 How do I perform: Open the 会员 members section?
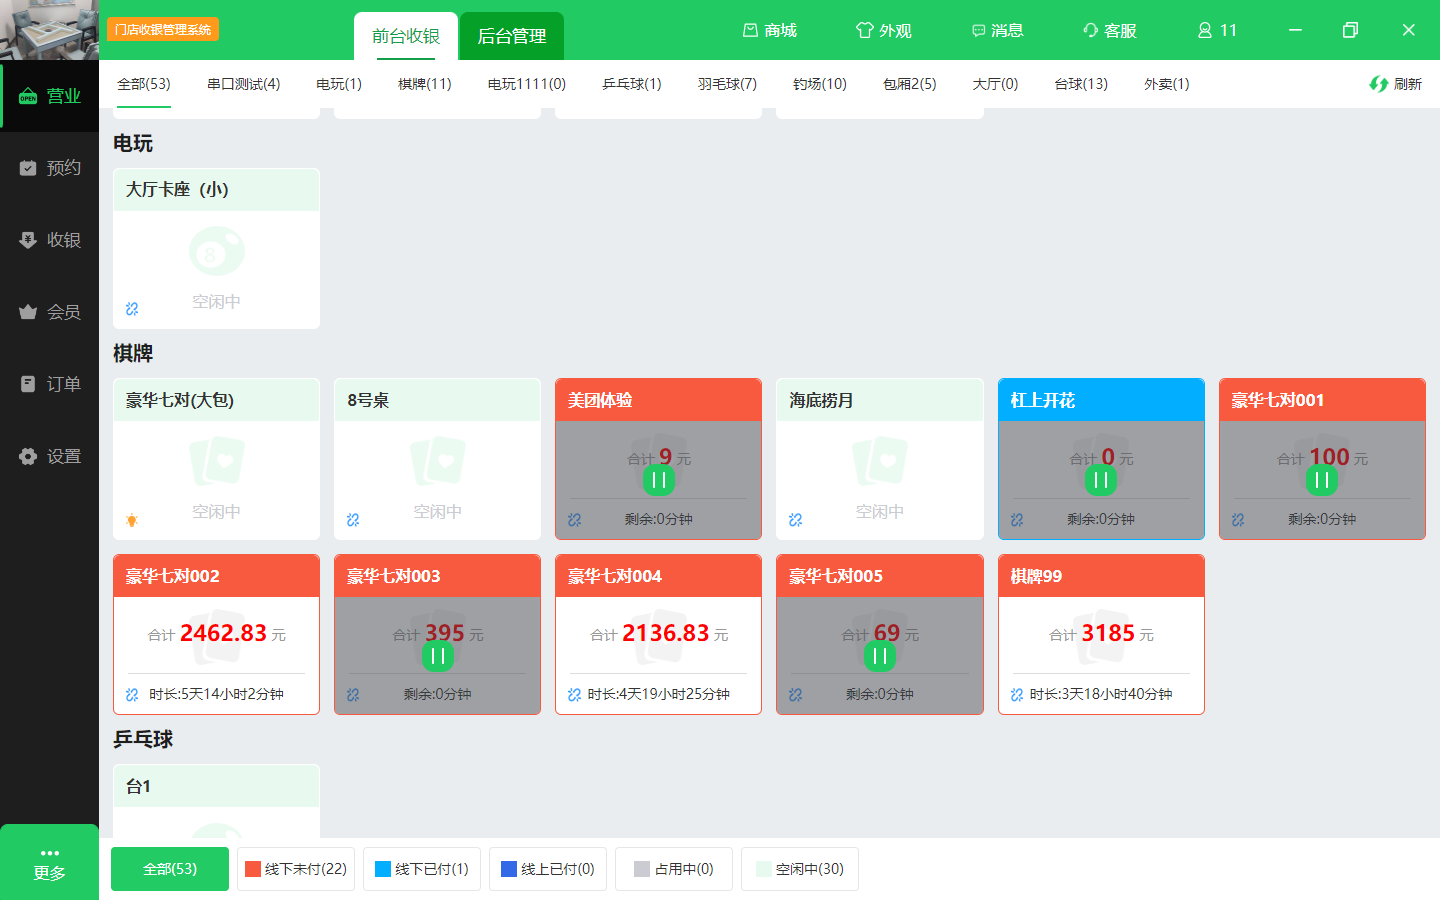point(49,312)
